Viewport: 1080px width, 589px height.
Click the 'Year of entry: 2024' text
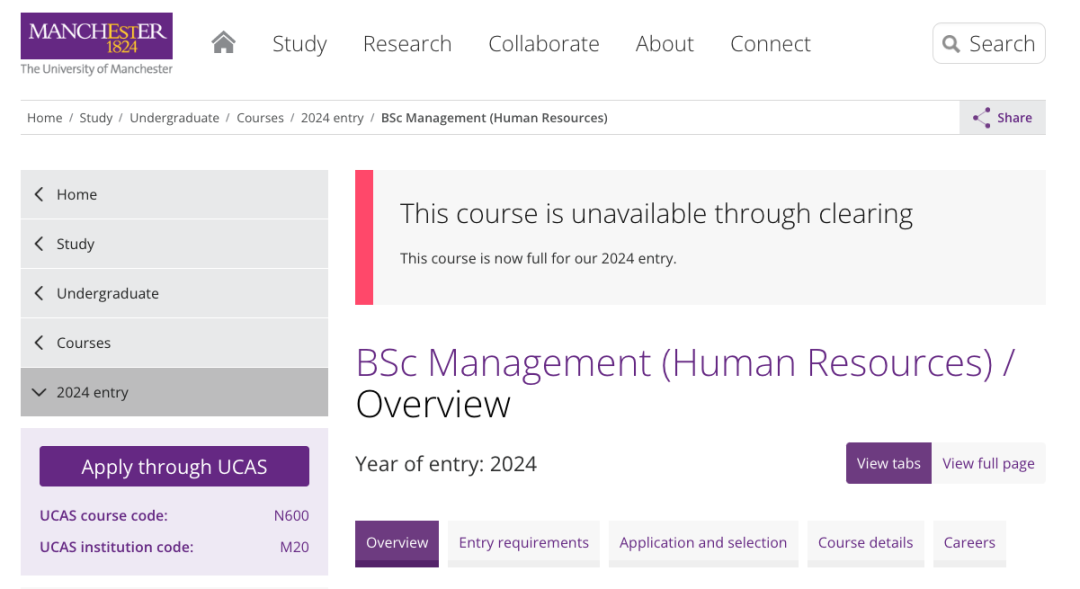pyautogui.click(x=446, y=464)
